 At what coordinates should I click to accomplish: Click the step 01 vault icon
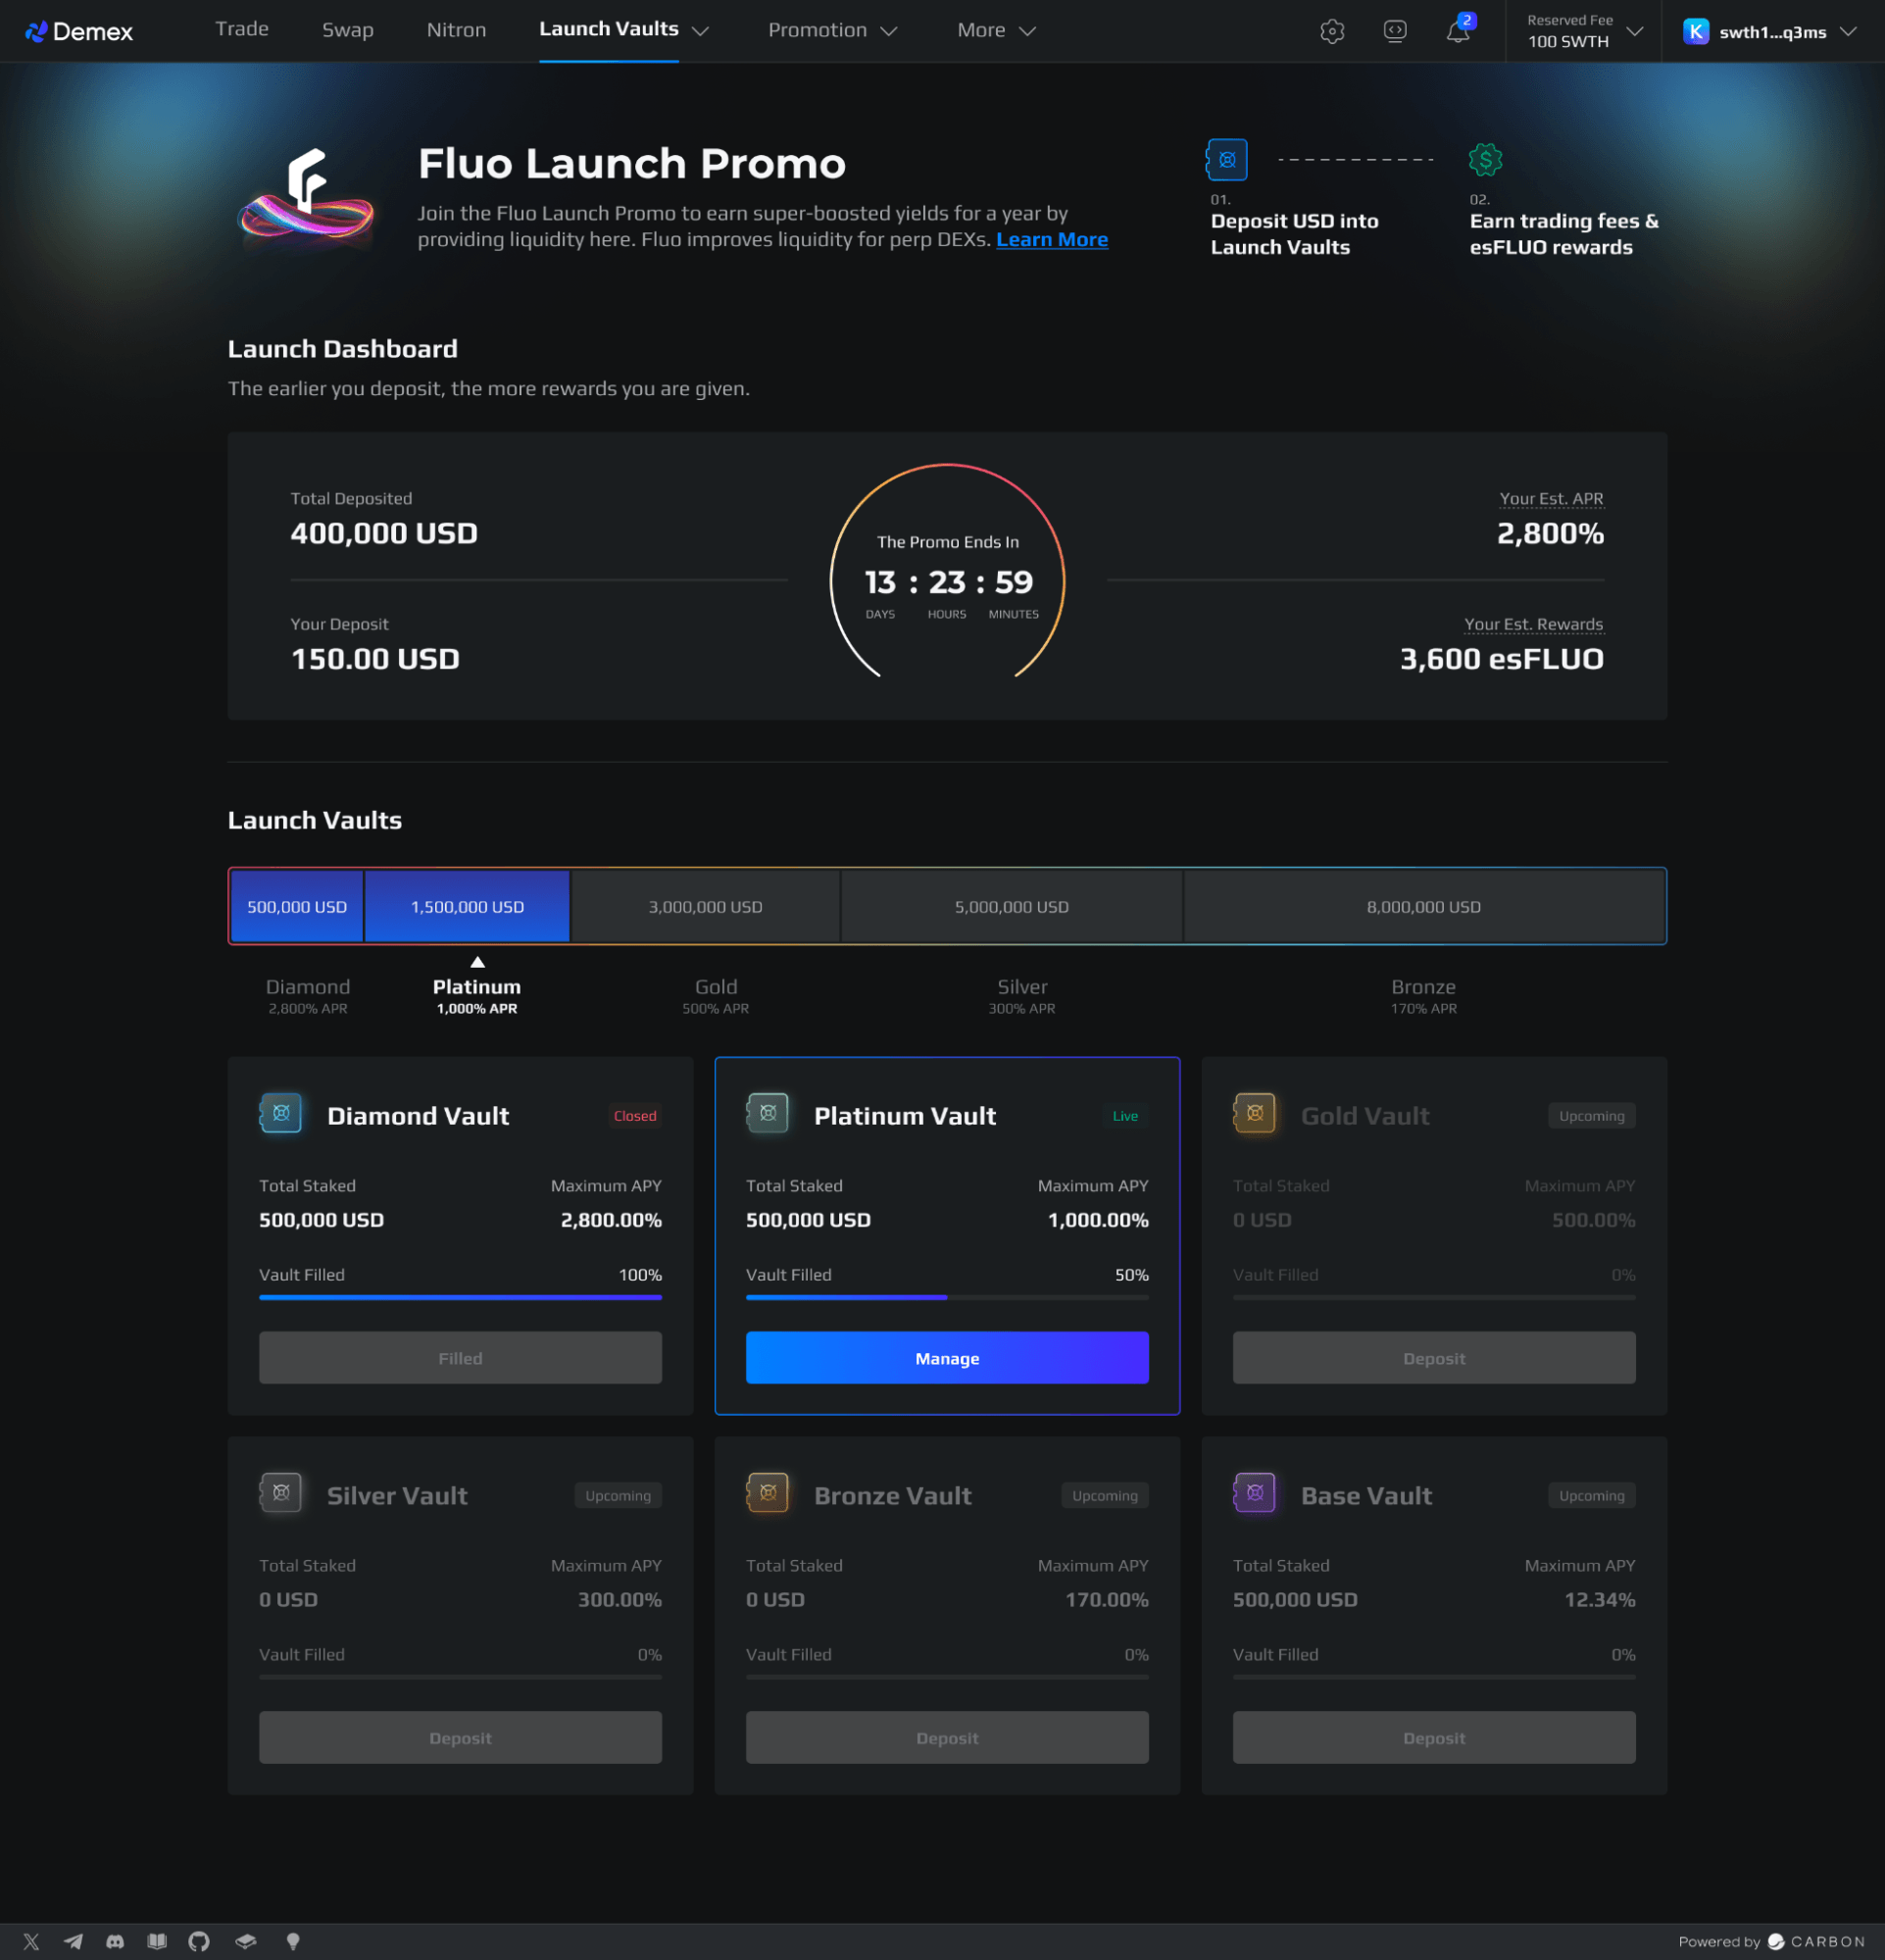click(x=1227, y=160)
